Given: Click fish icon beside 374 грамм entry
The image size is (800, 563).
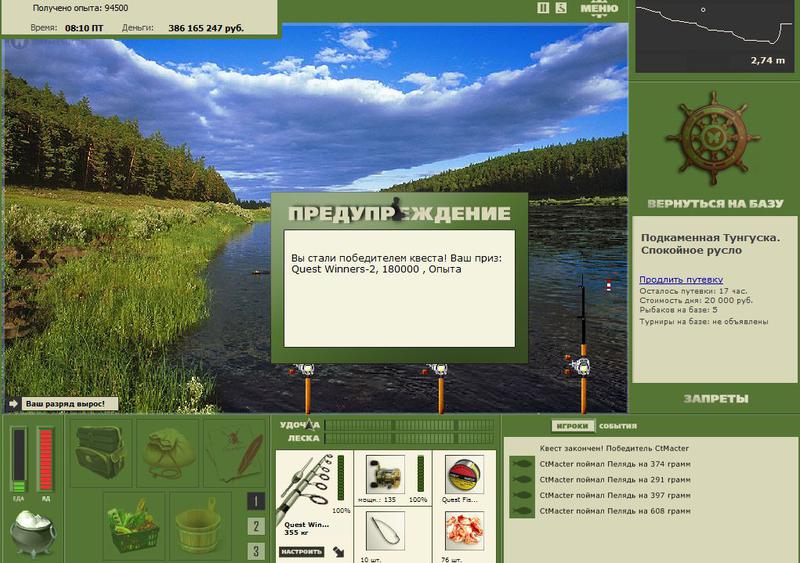Looking at the screenshot, I should click(x=522, y=464).
